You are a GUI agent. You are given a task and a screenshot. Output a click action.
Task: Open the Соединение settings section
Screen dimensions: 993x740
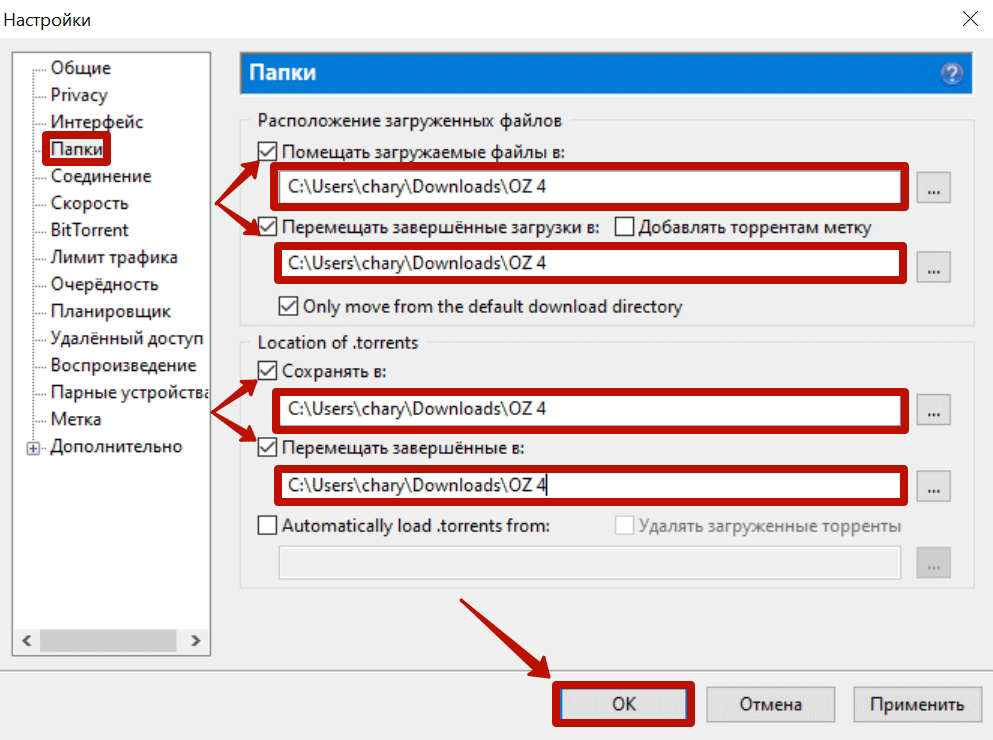(x=101, y=176)
